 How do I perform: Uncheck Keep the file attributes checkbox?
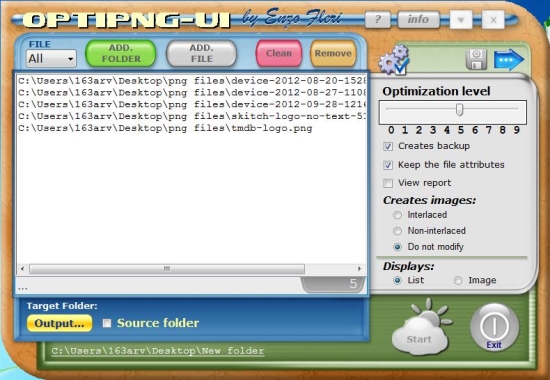pyautogui.click(x=388, y=165)
